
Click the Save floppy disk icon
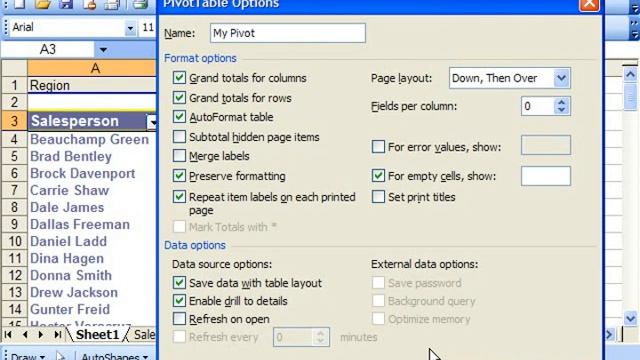coord(65,4)
